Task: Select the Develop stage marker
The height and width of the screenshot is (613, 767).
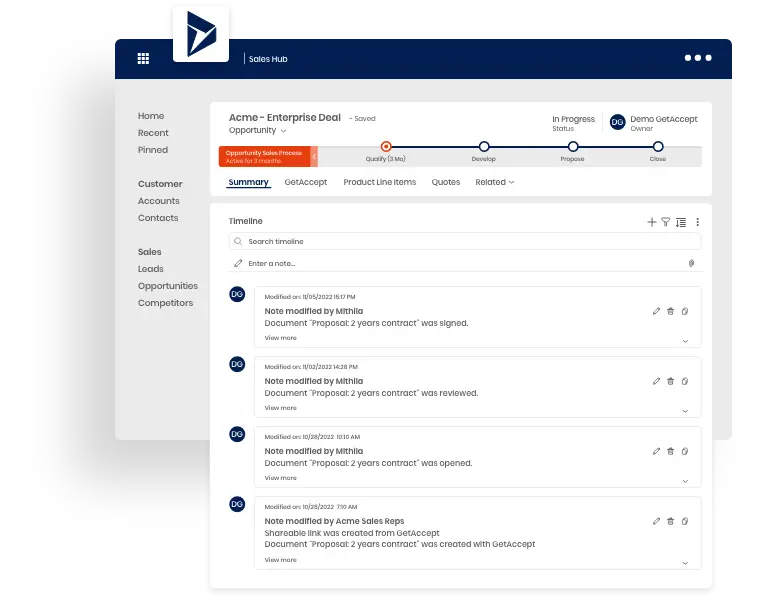Action: pyautogui.click(x=484, y=146)
